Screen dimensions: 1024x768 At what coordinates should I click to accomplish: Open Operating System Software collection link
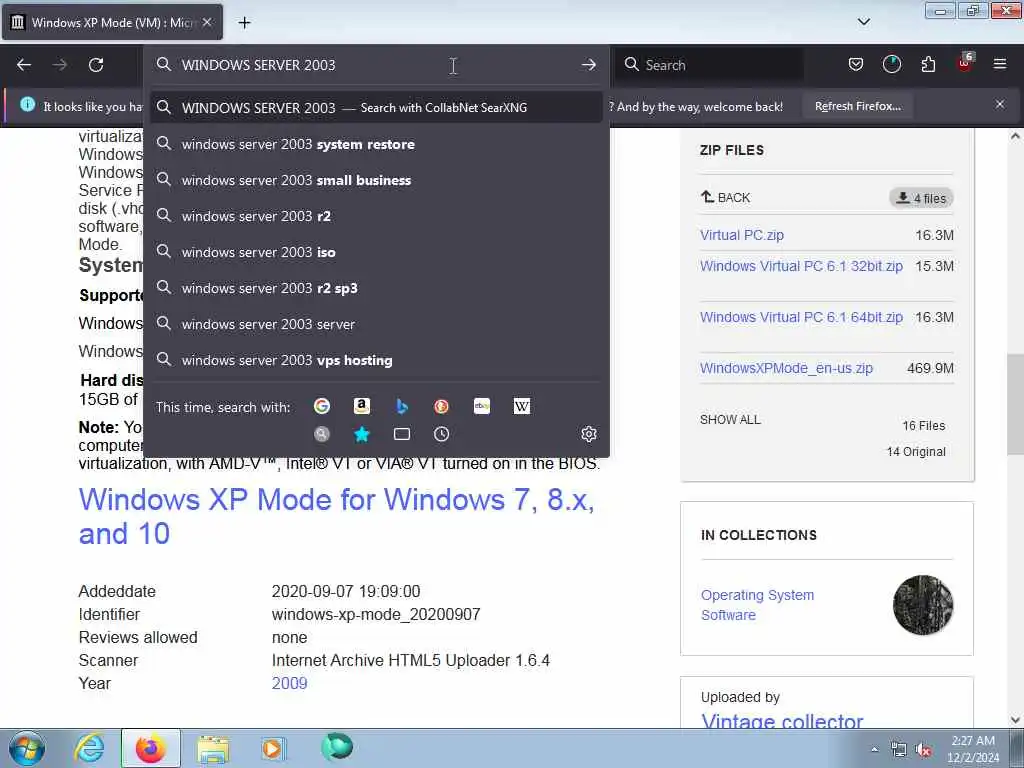pos(758,605)
